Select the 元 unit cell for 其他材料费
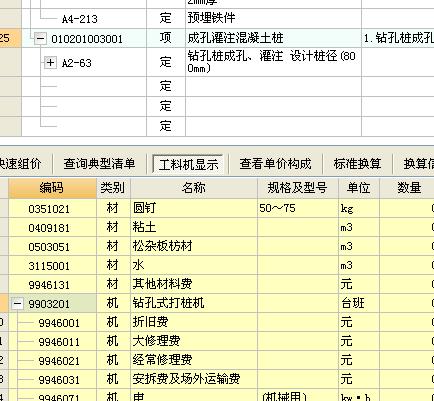434x401 pixels. pos(359,284)
